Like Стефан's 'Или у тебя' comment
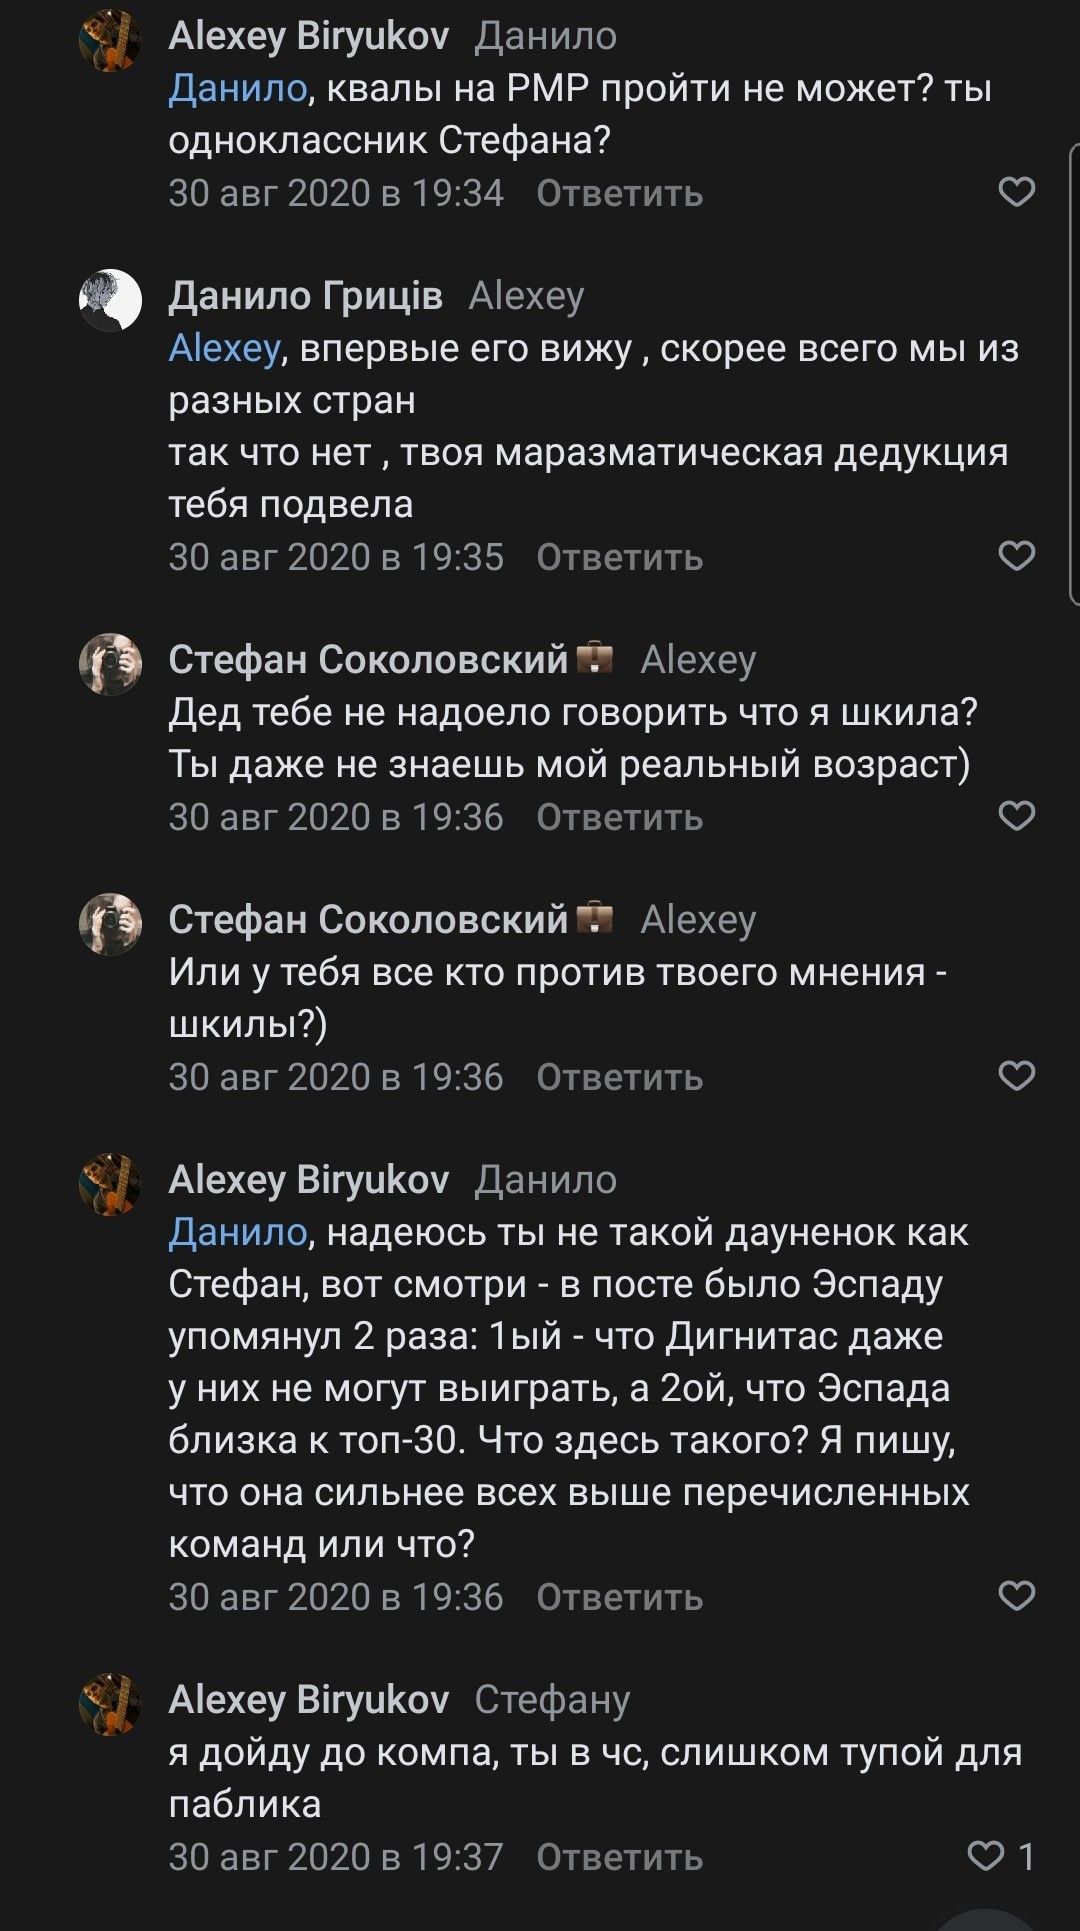Screen dimensions: 1080x1931 (x=1016, y=1076)
